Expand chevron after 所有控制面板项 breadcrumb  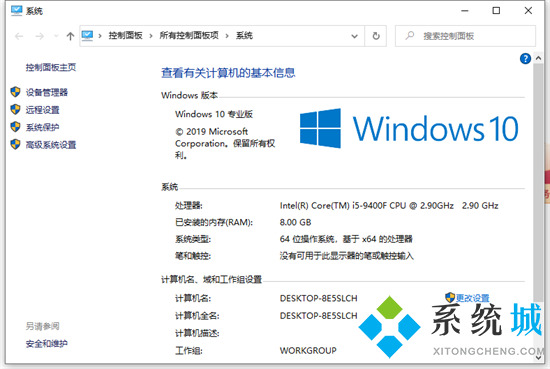[227, 36]
